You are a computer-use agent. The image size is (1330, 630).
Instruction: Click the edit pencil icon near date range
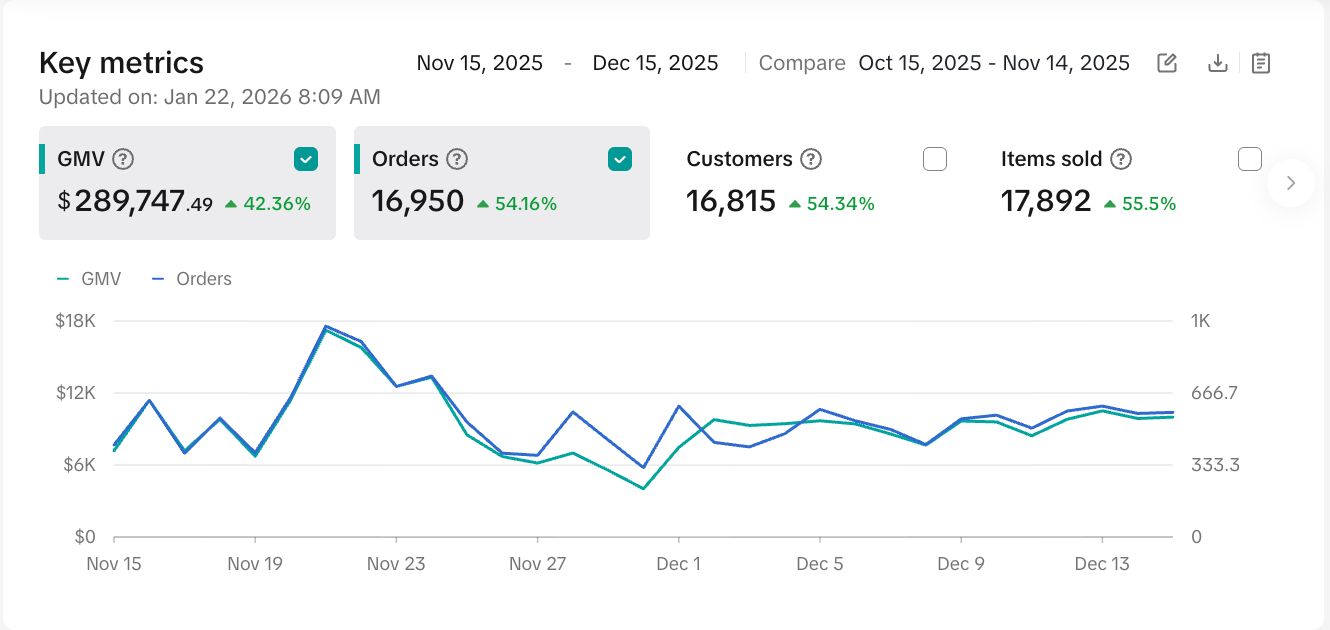(x=1166, y=63)
